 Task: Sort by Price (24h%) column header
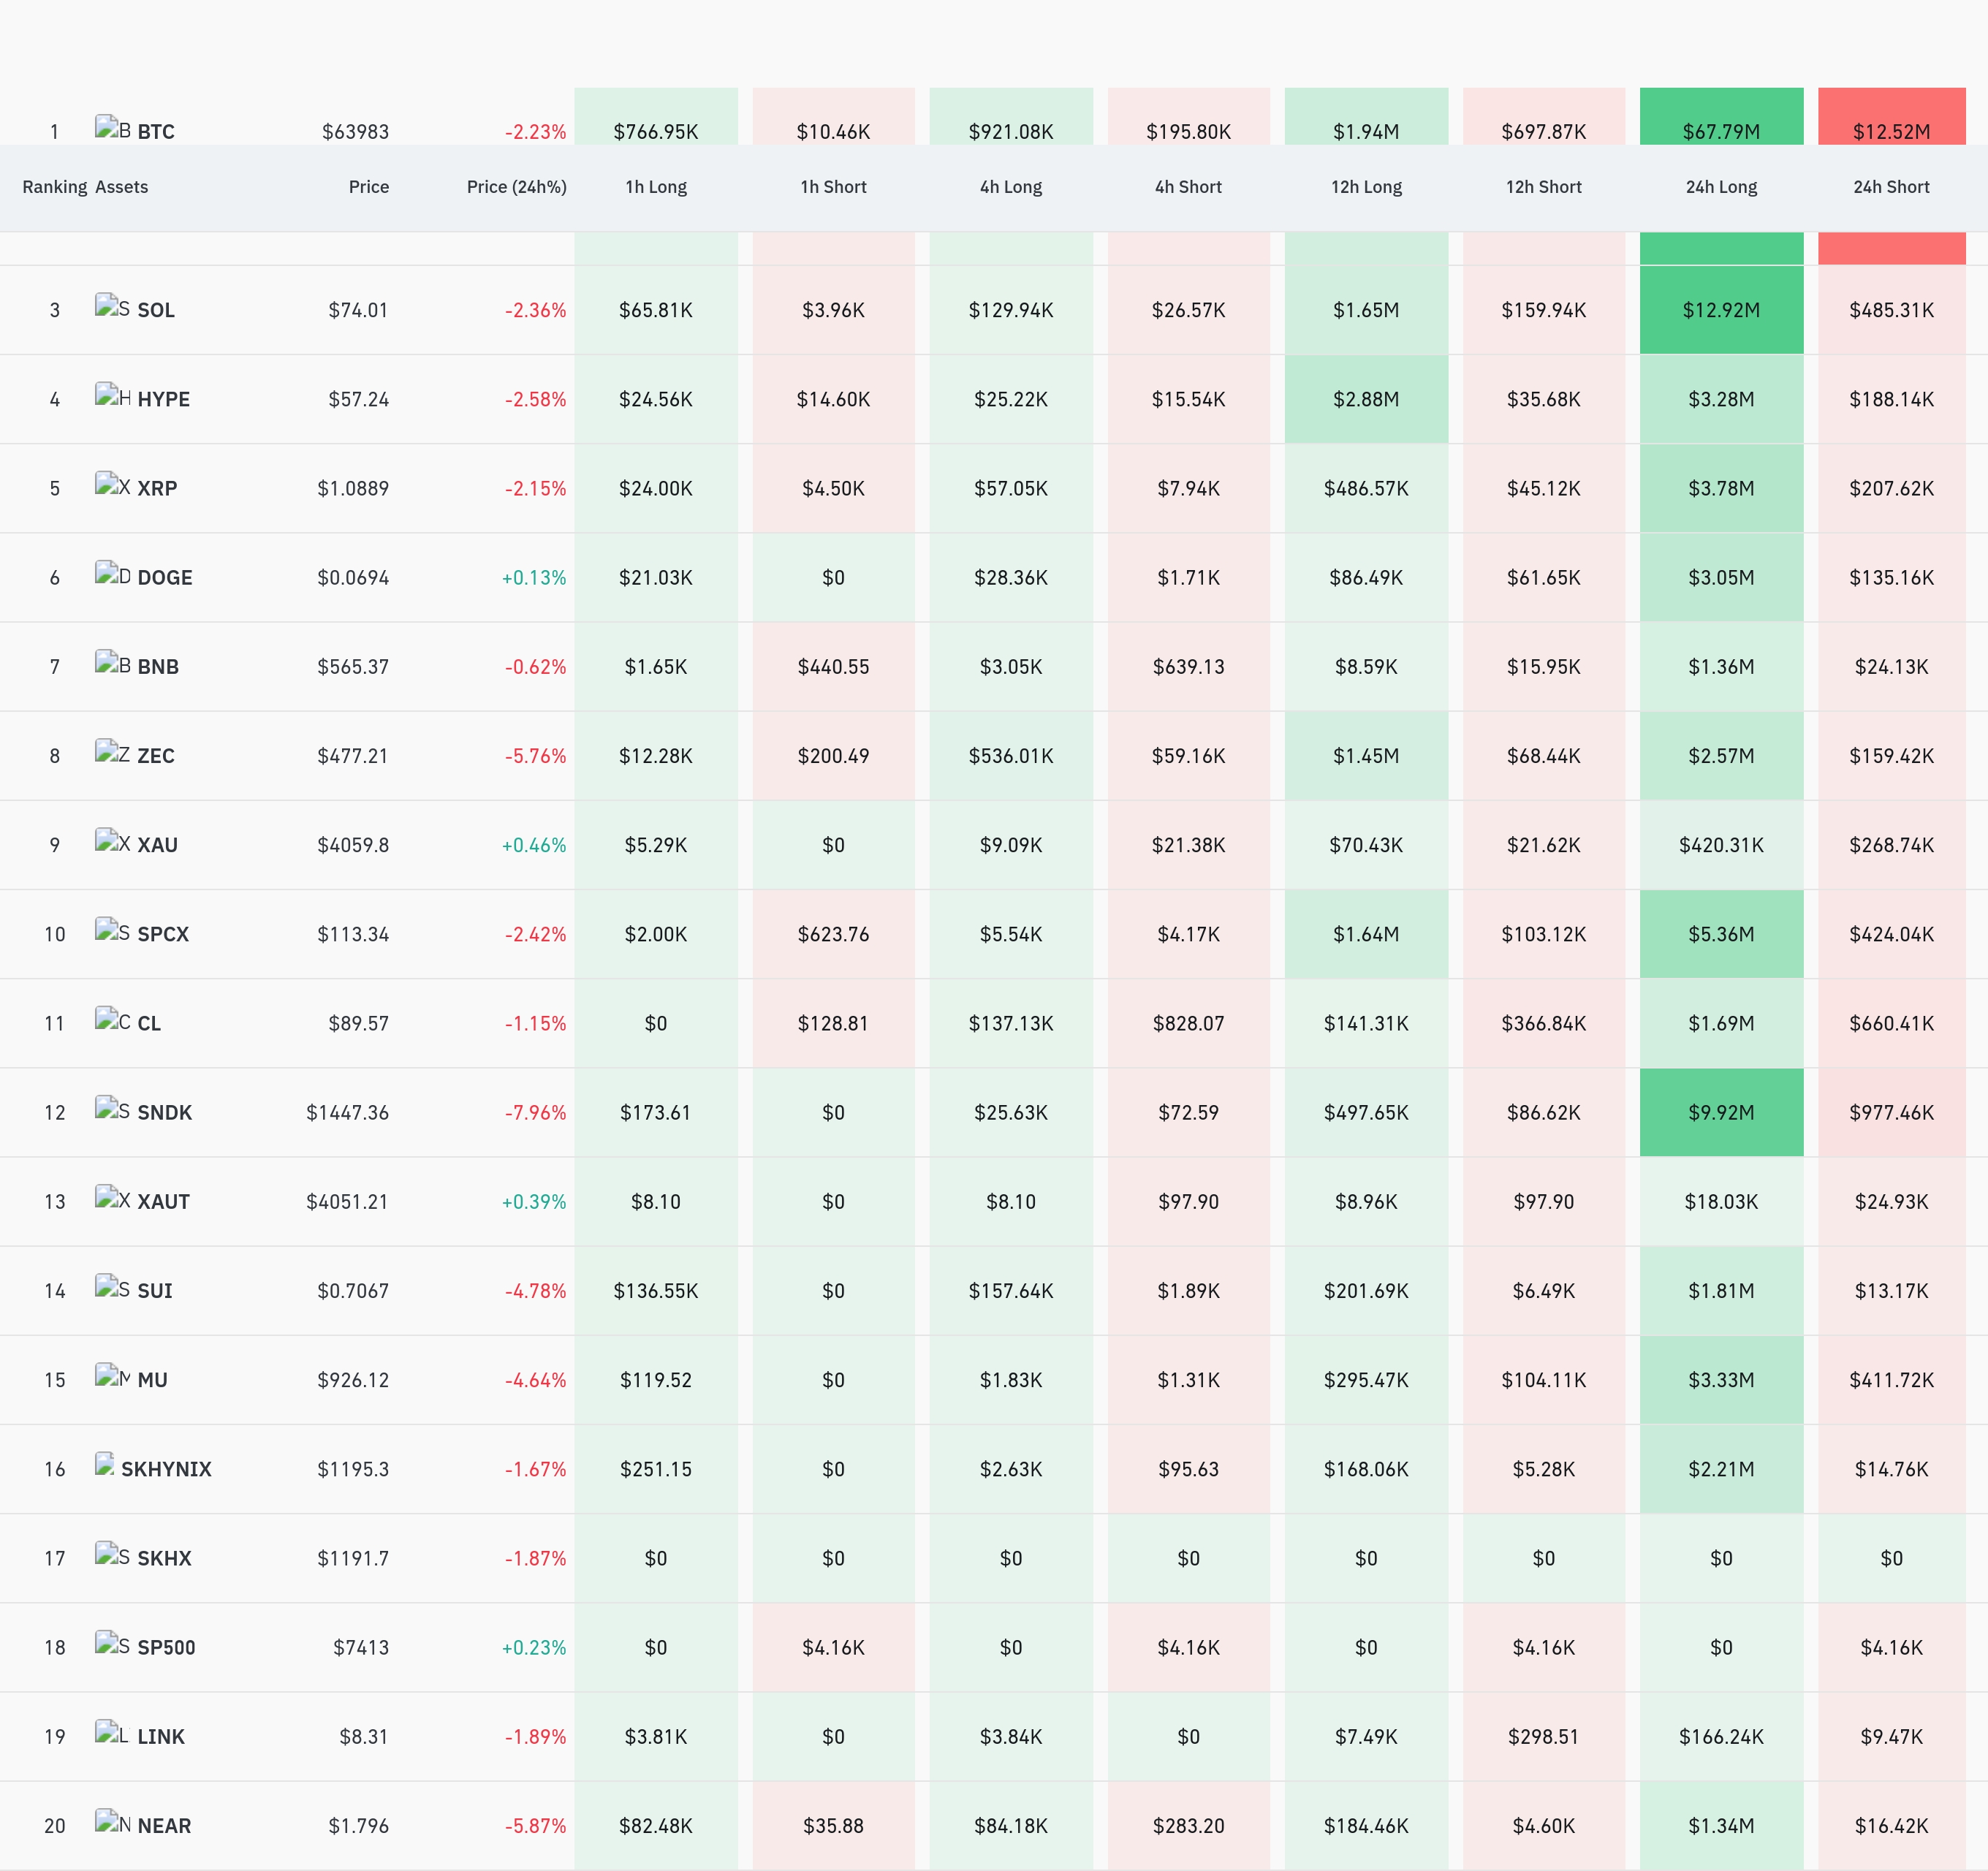(x=516, y=187)
